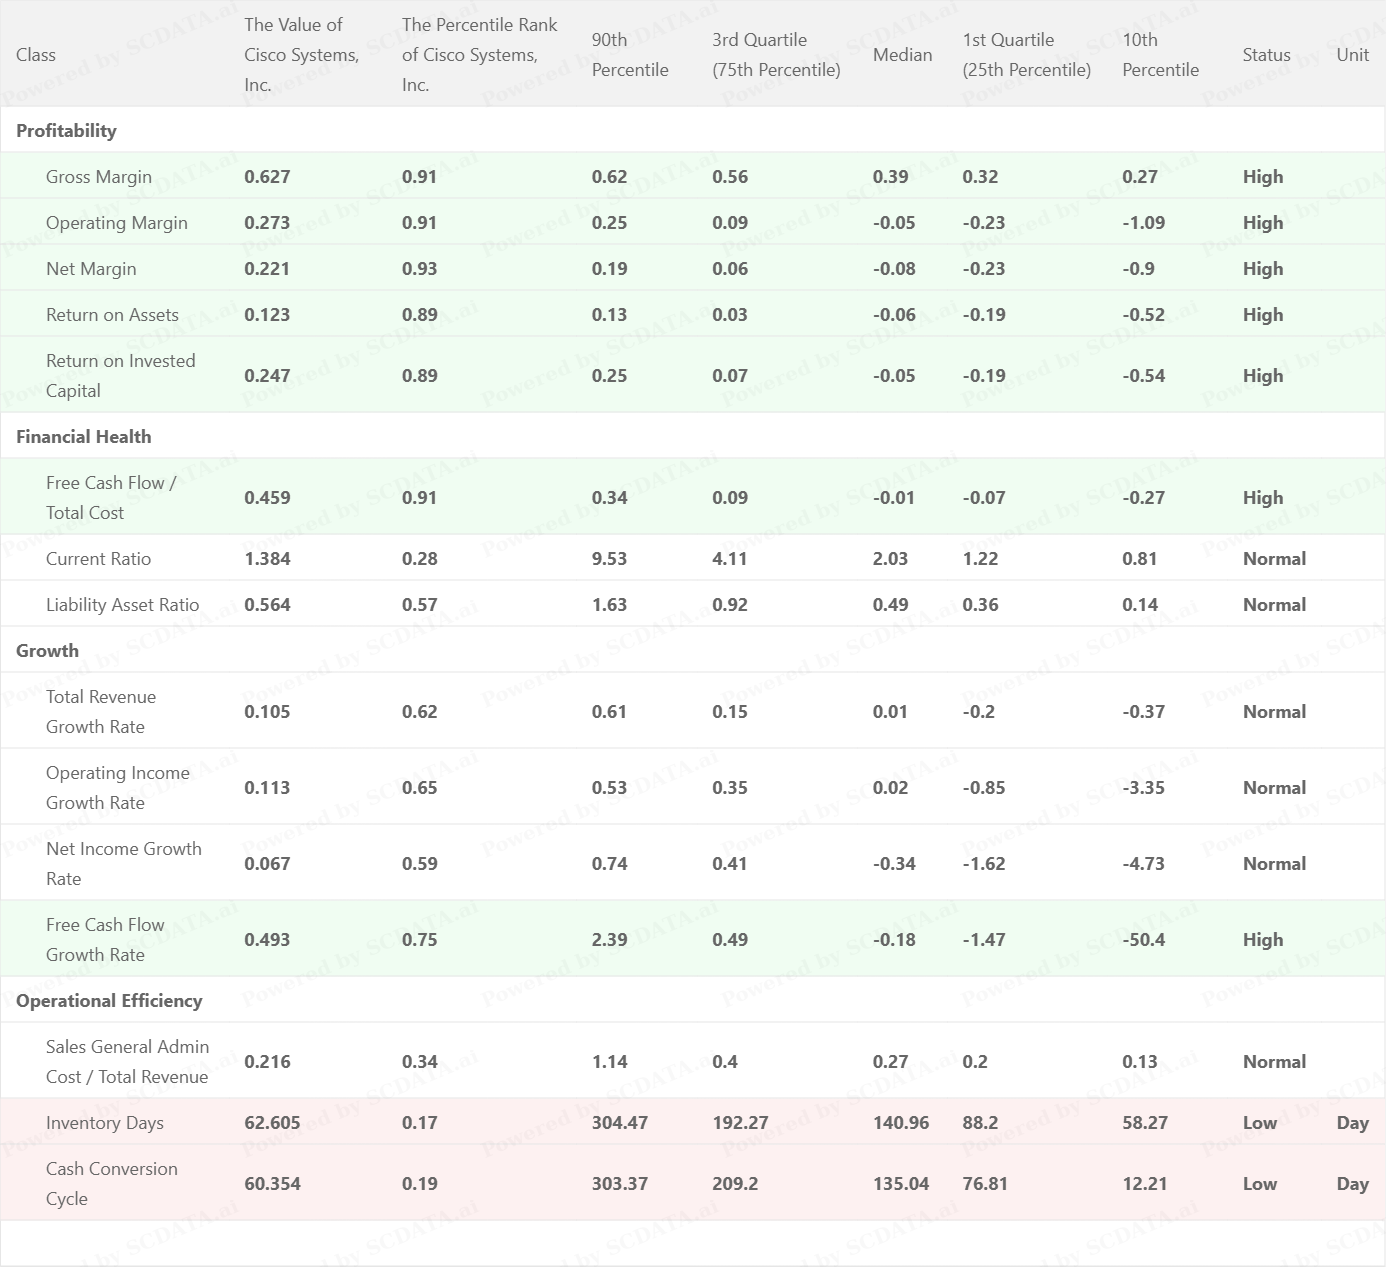
Task: Select Net Income Growth Rate value 0.067
Action: tap(267, 864)
